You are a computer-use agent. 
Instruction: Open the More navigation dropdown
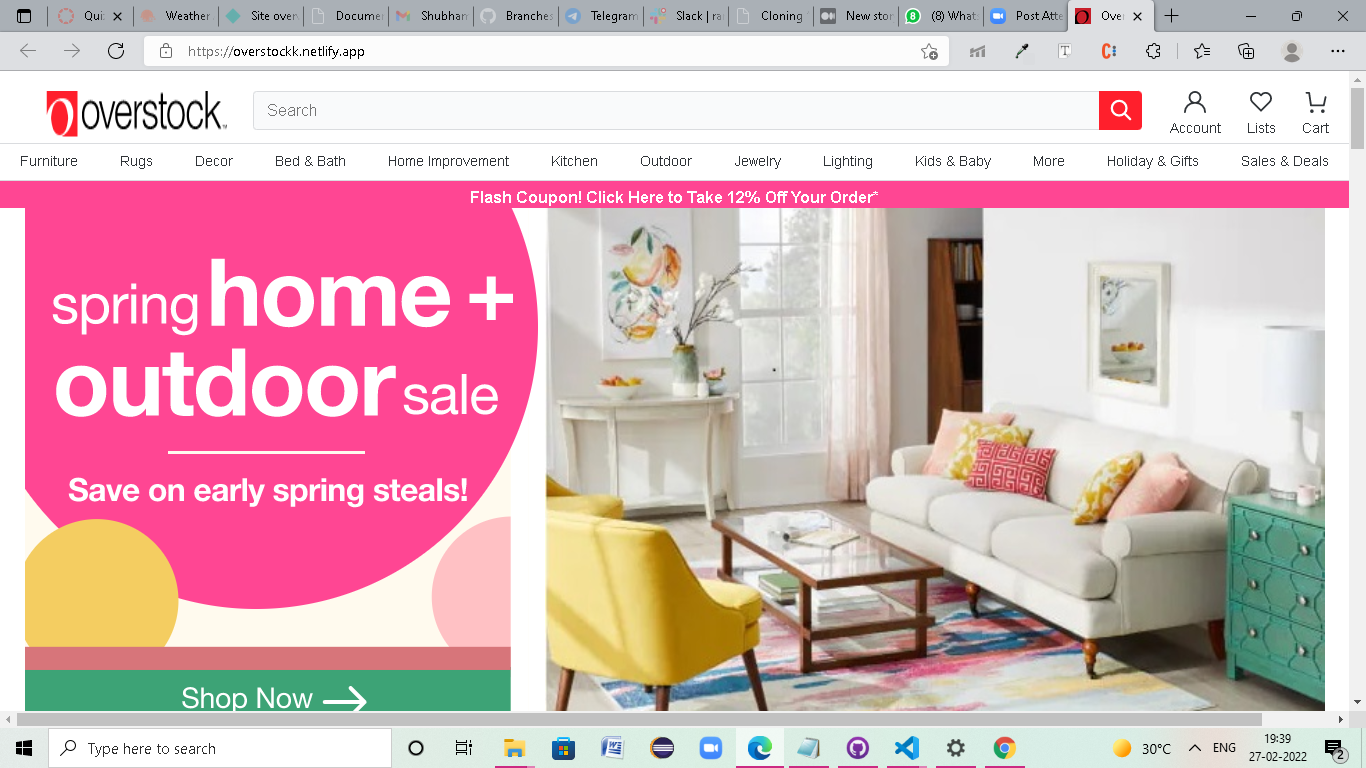1048,161
